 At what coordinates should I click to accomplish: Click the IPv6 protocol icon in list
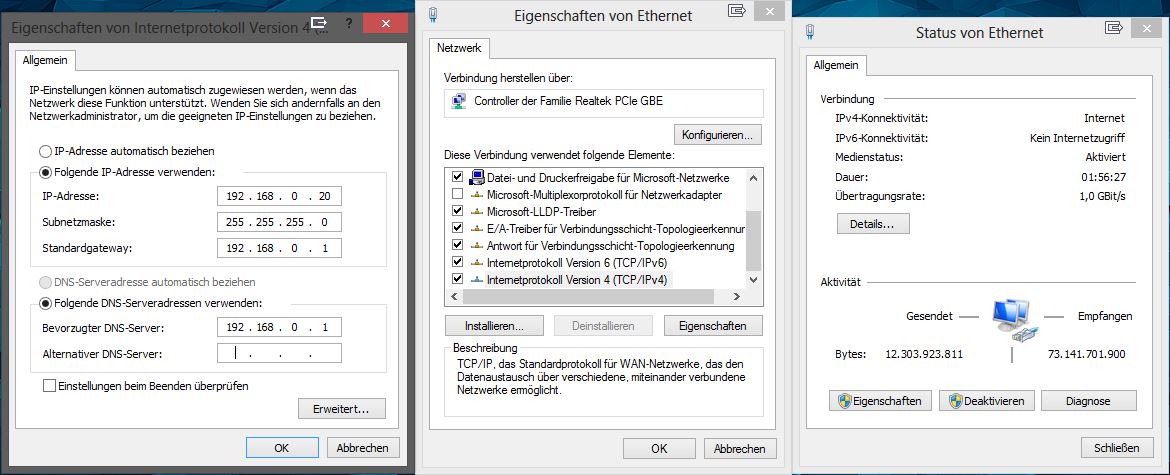coord(476,262)
